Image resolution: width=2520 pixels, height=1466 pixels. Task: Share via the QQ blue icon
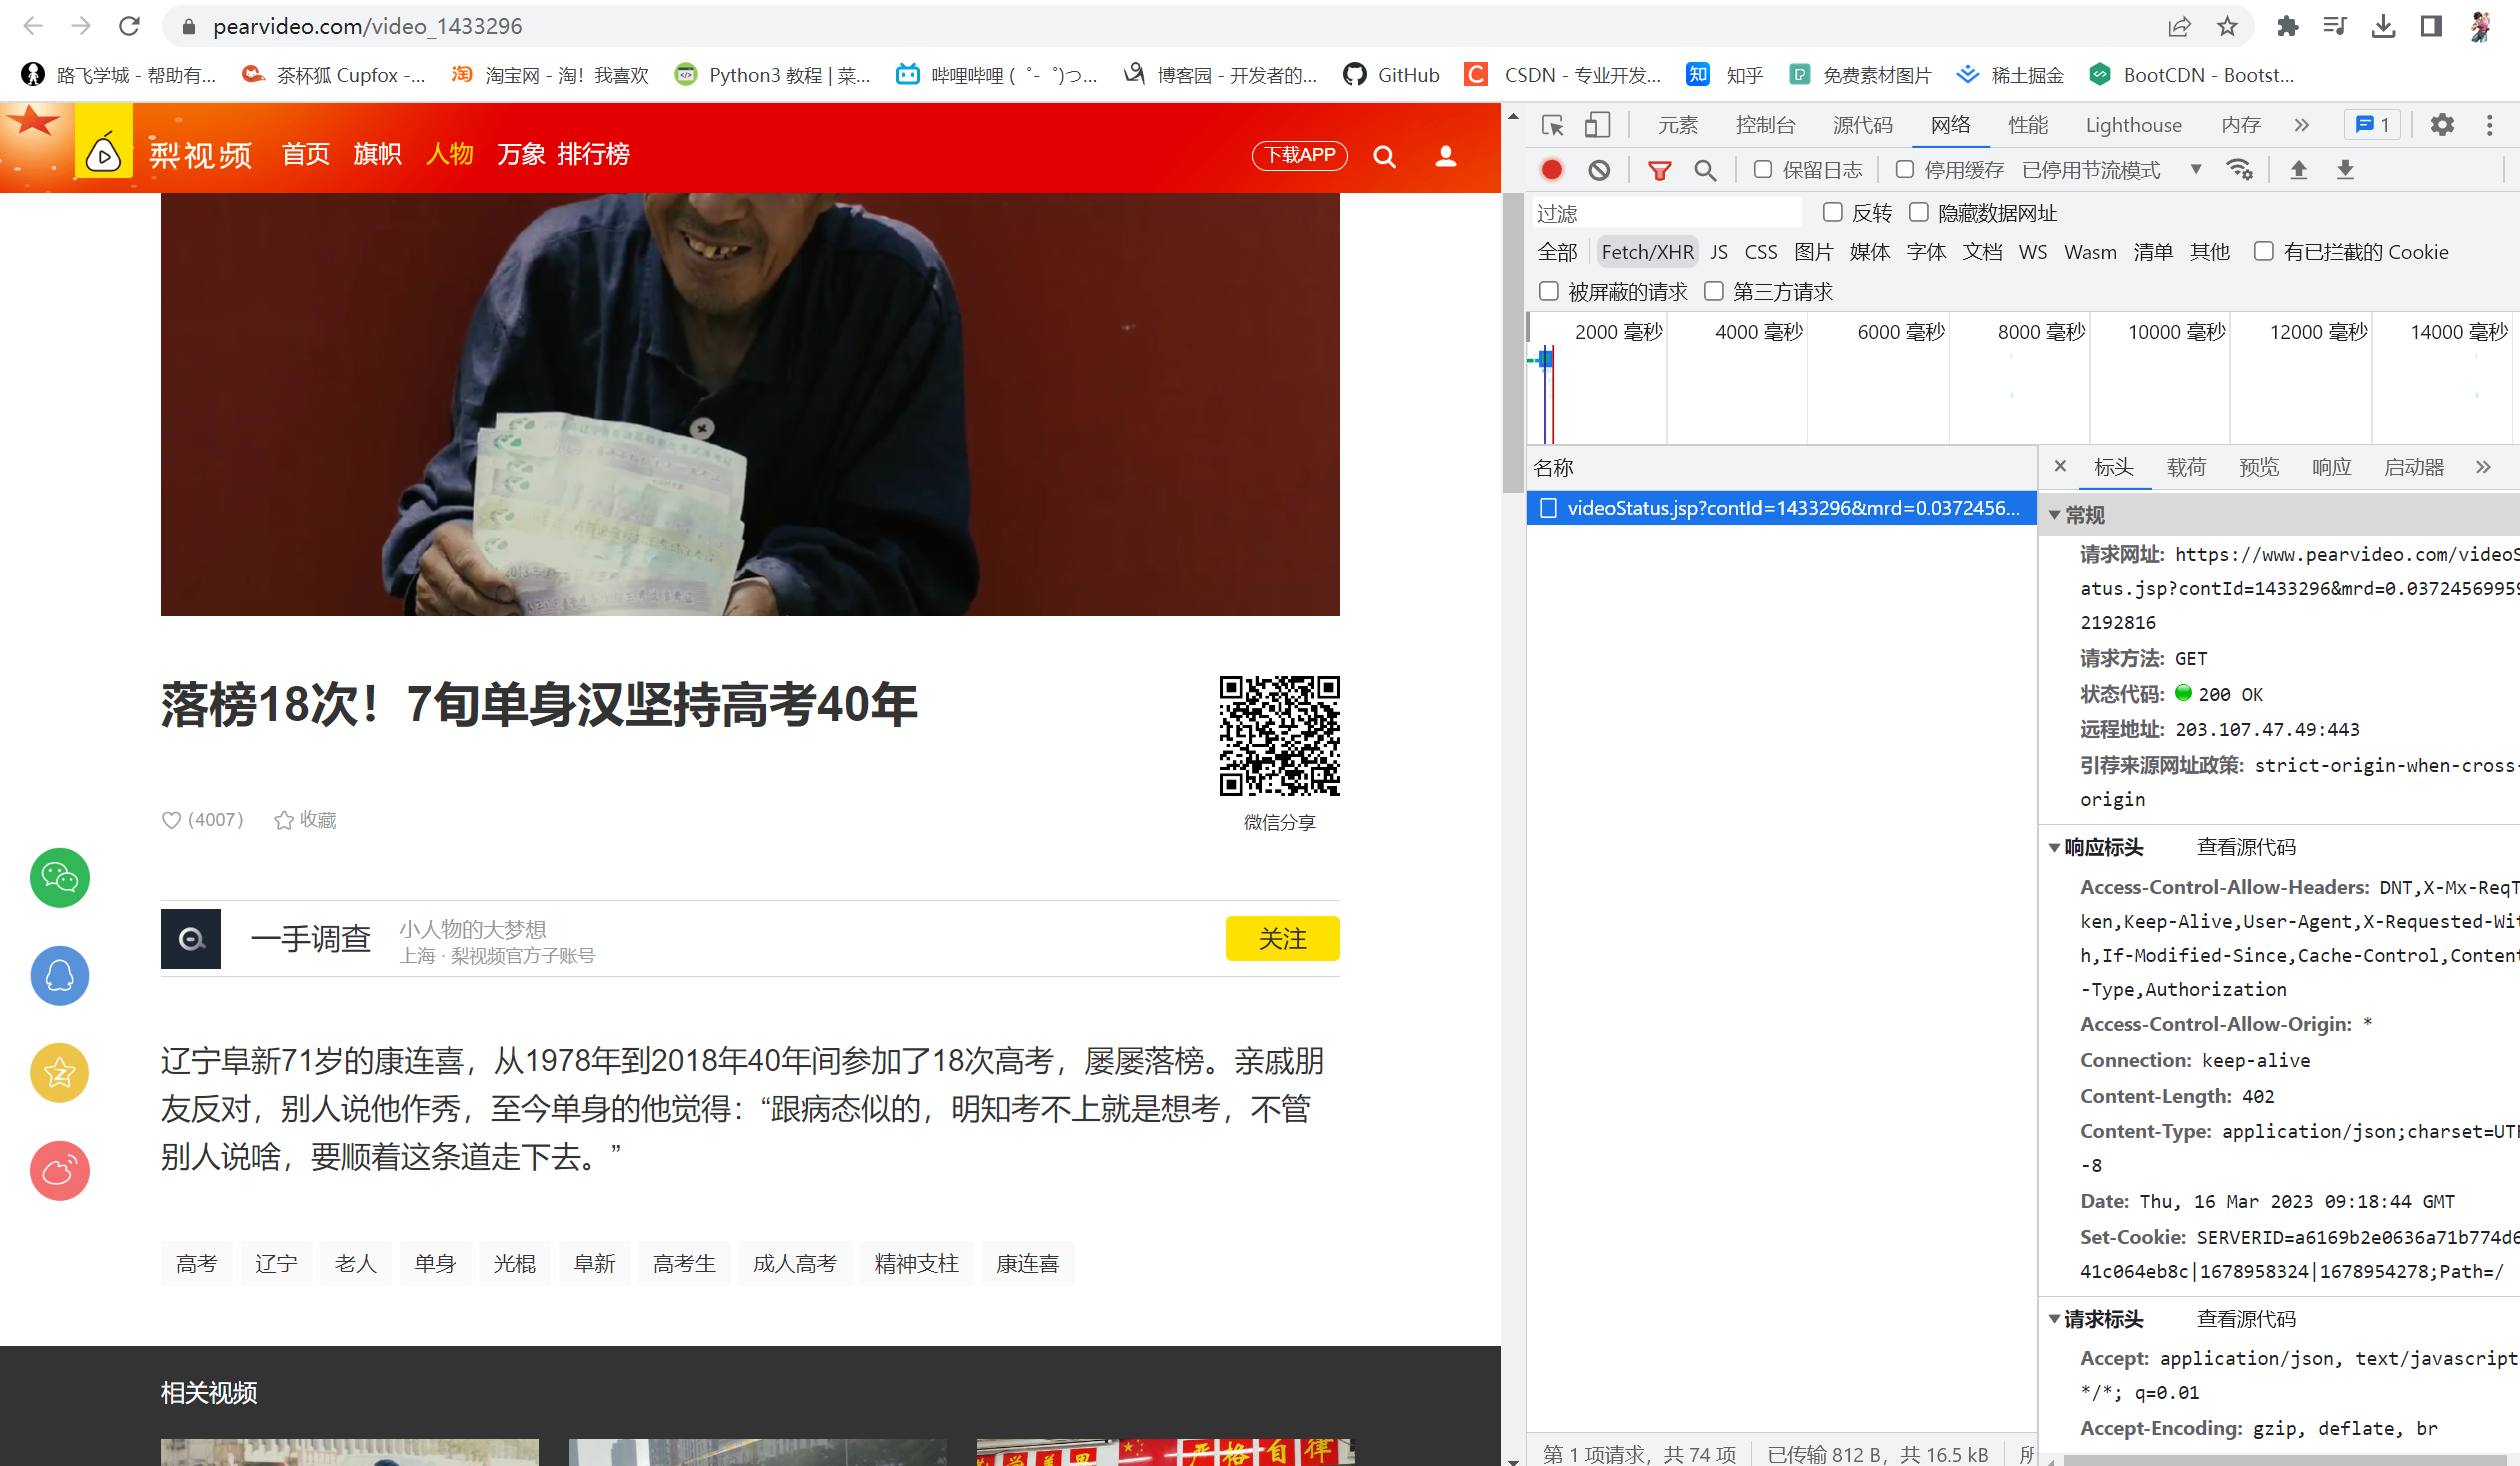60,975
